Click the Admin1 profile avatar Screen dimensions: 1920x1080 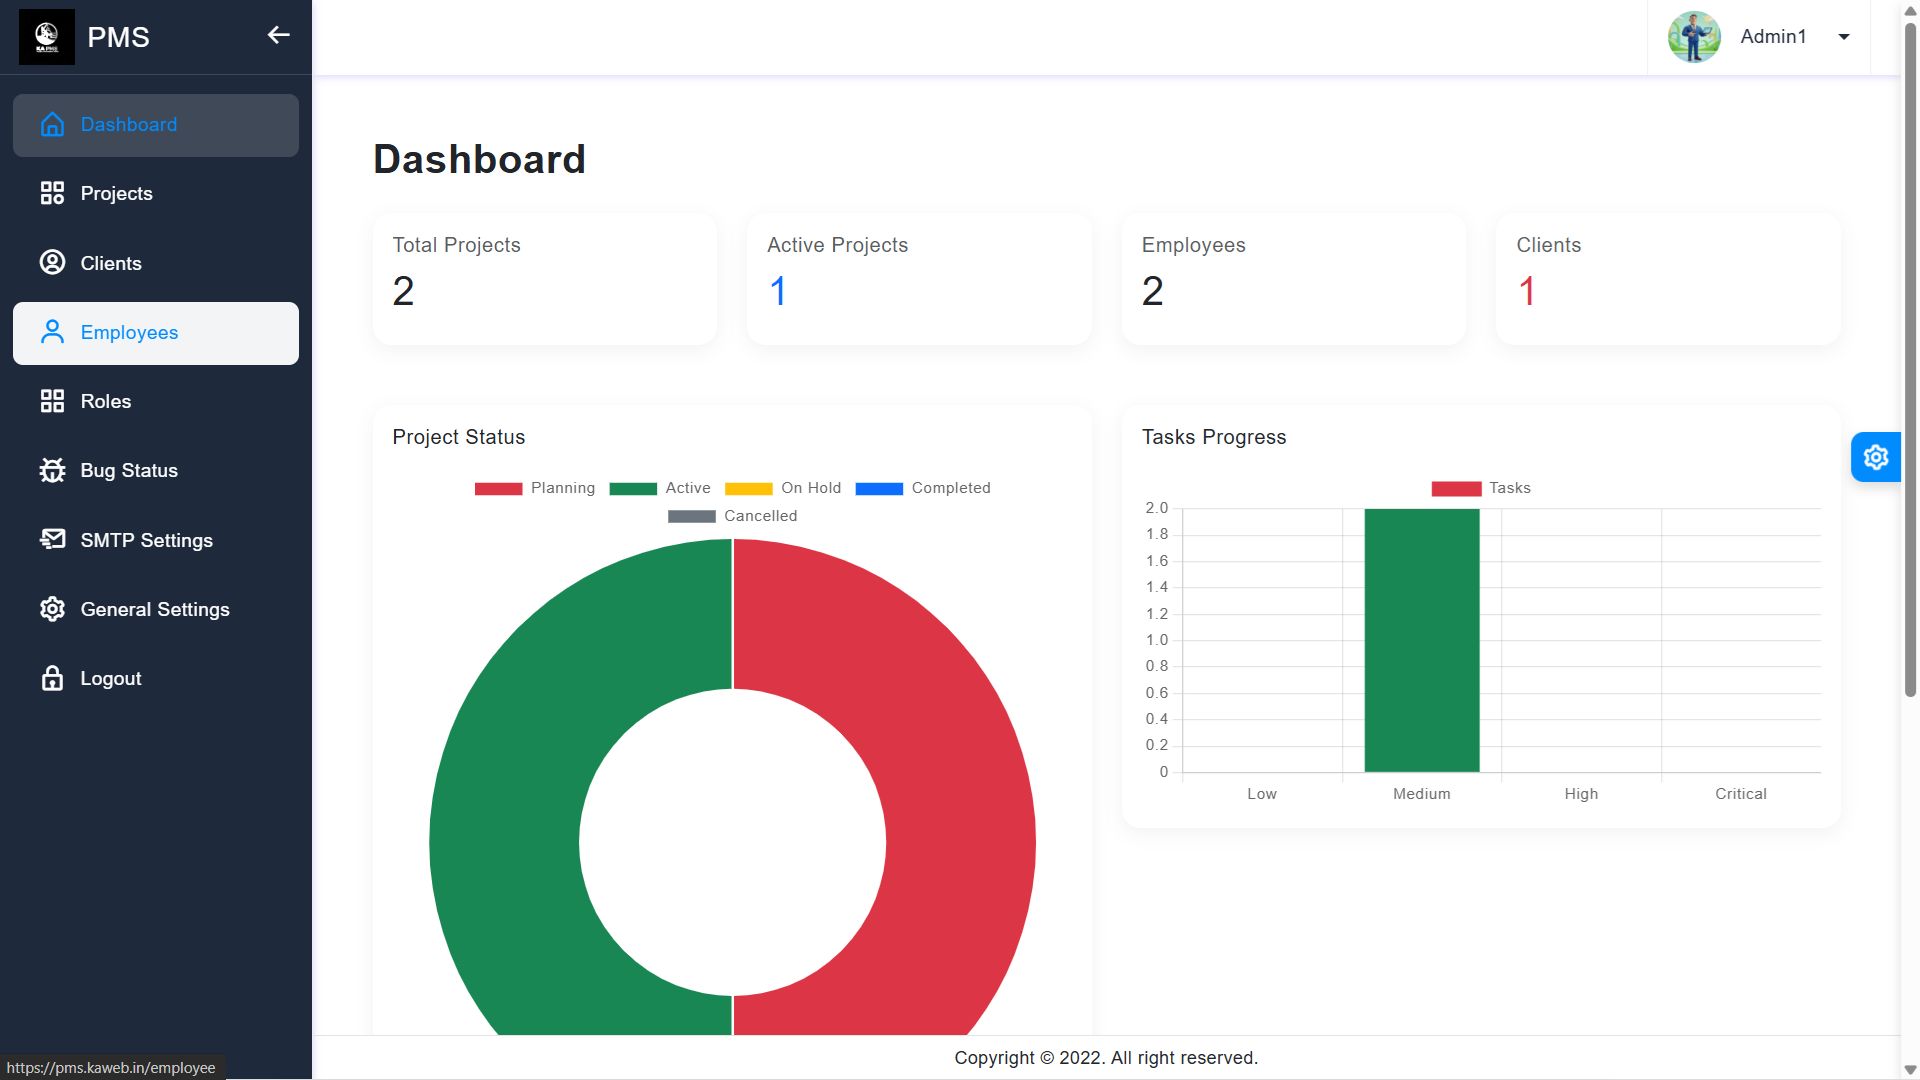1694,37
